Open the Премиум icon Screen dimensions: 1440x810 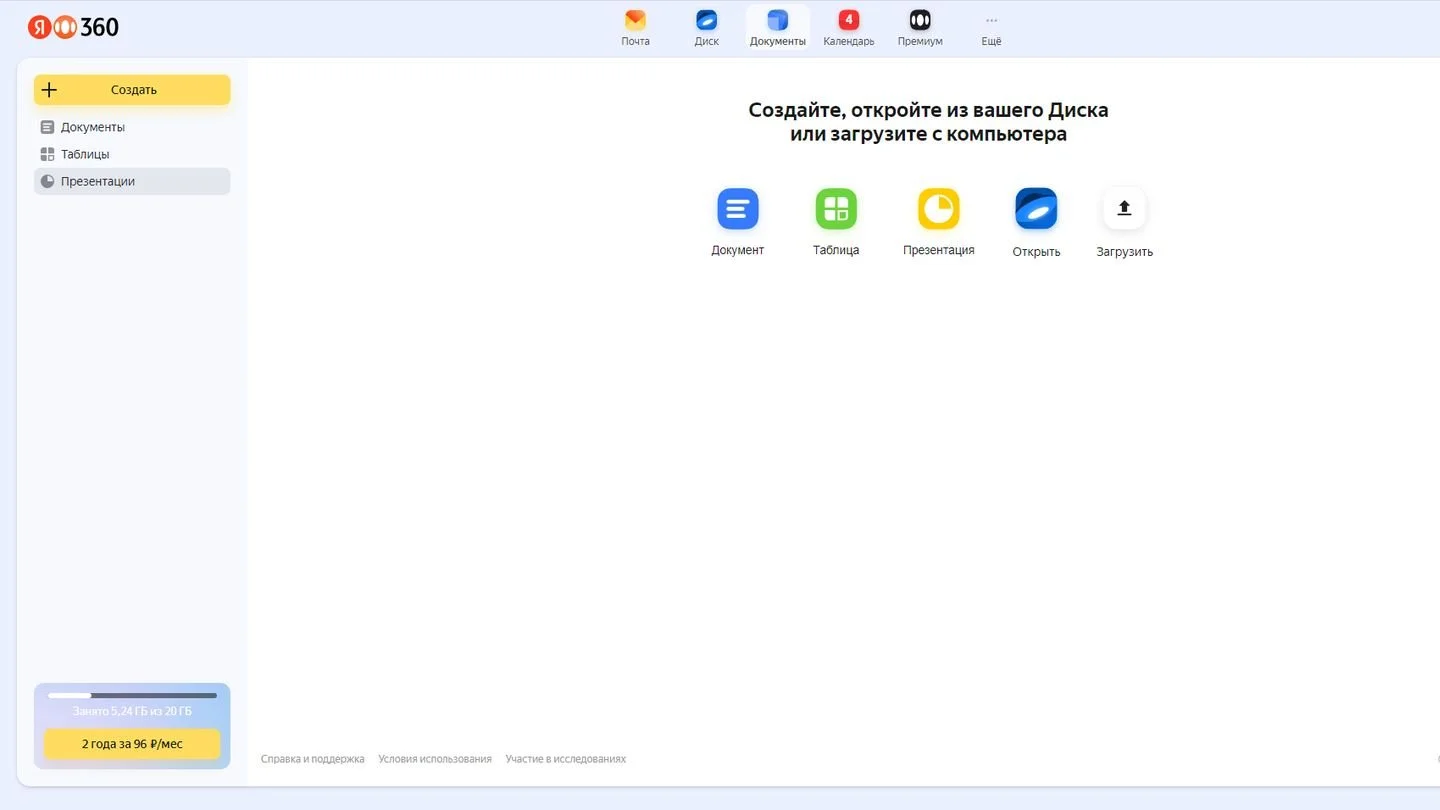pos(920,20)
